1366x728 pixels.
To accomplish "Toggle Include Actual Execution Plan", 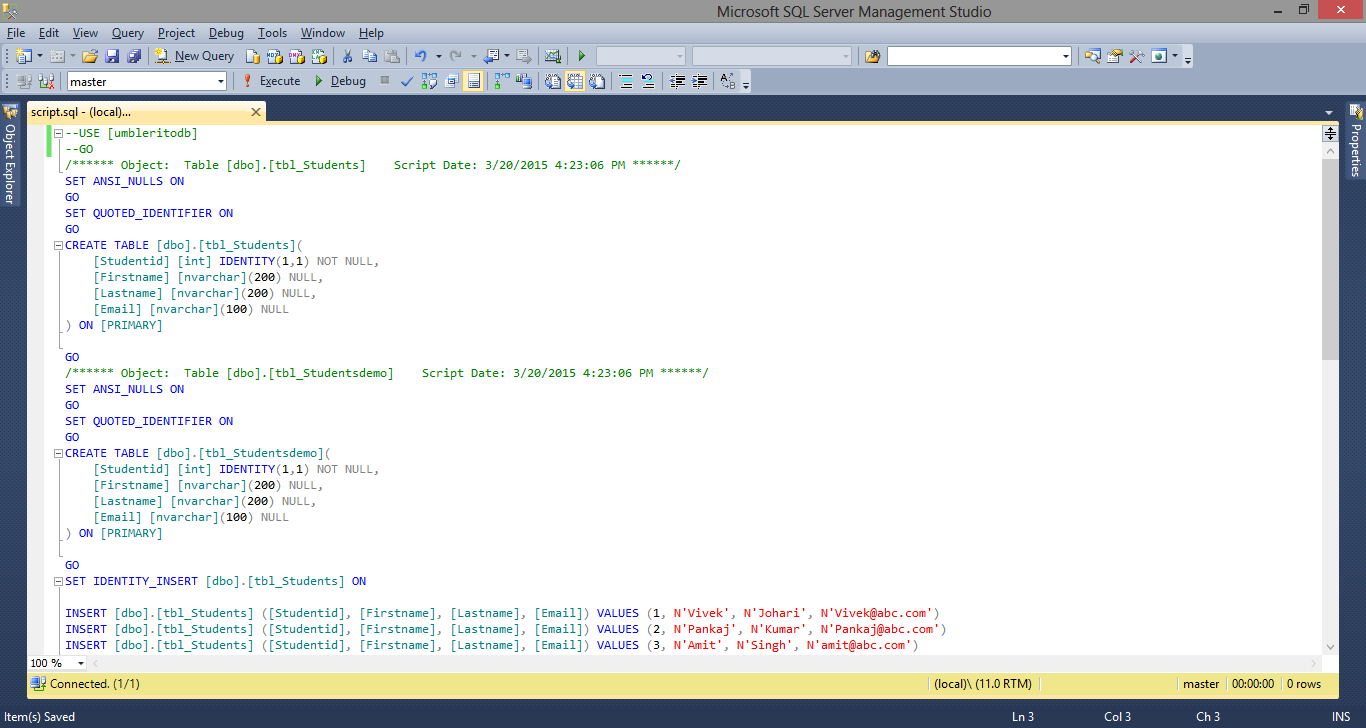I will point(501,81).
